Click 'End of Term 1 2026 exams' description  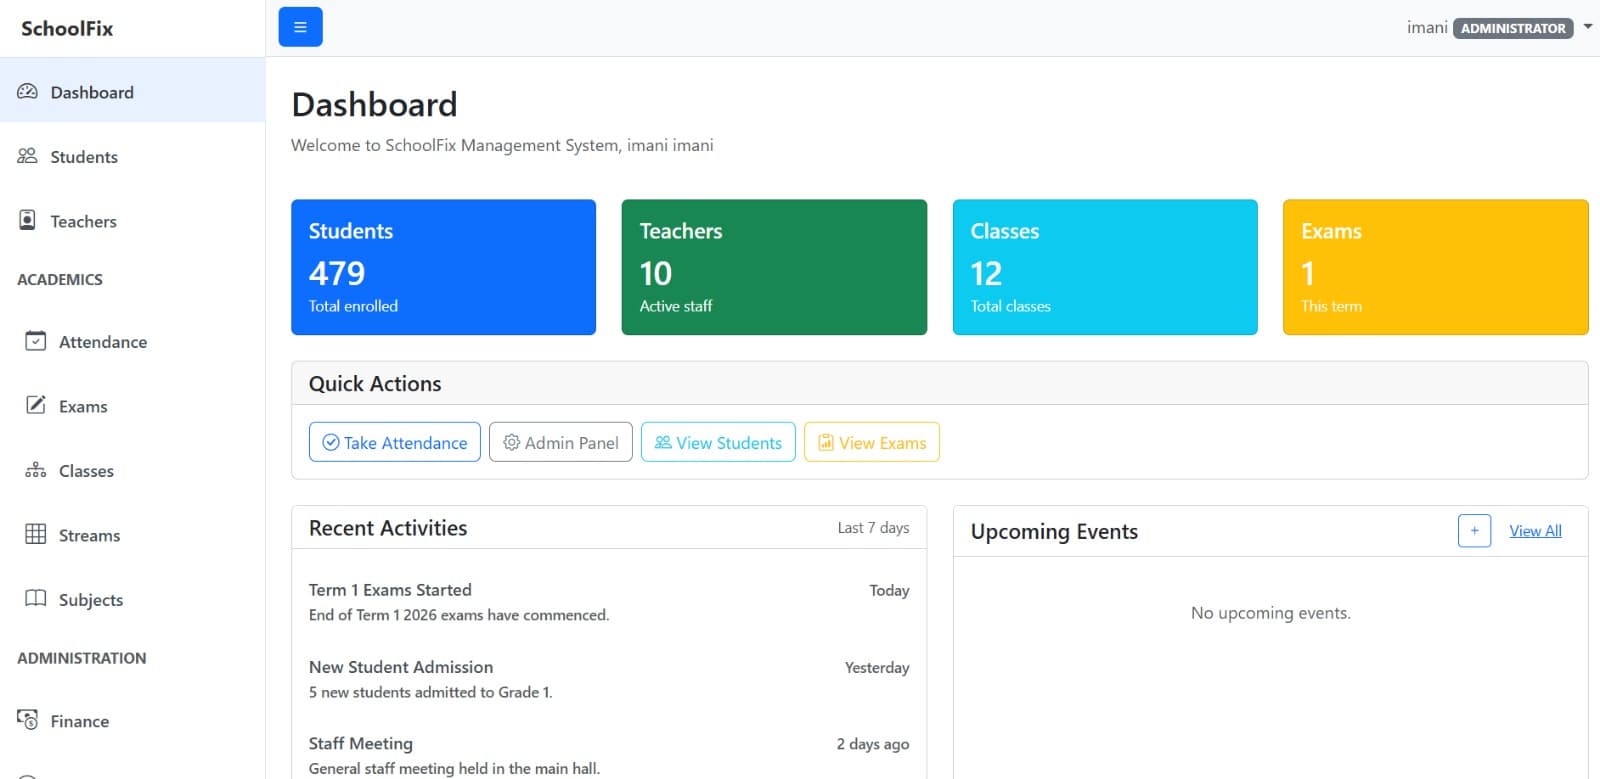(x=459, y=615)
